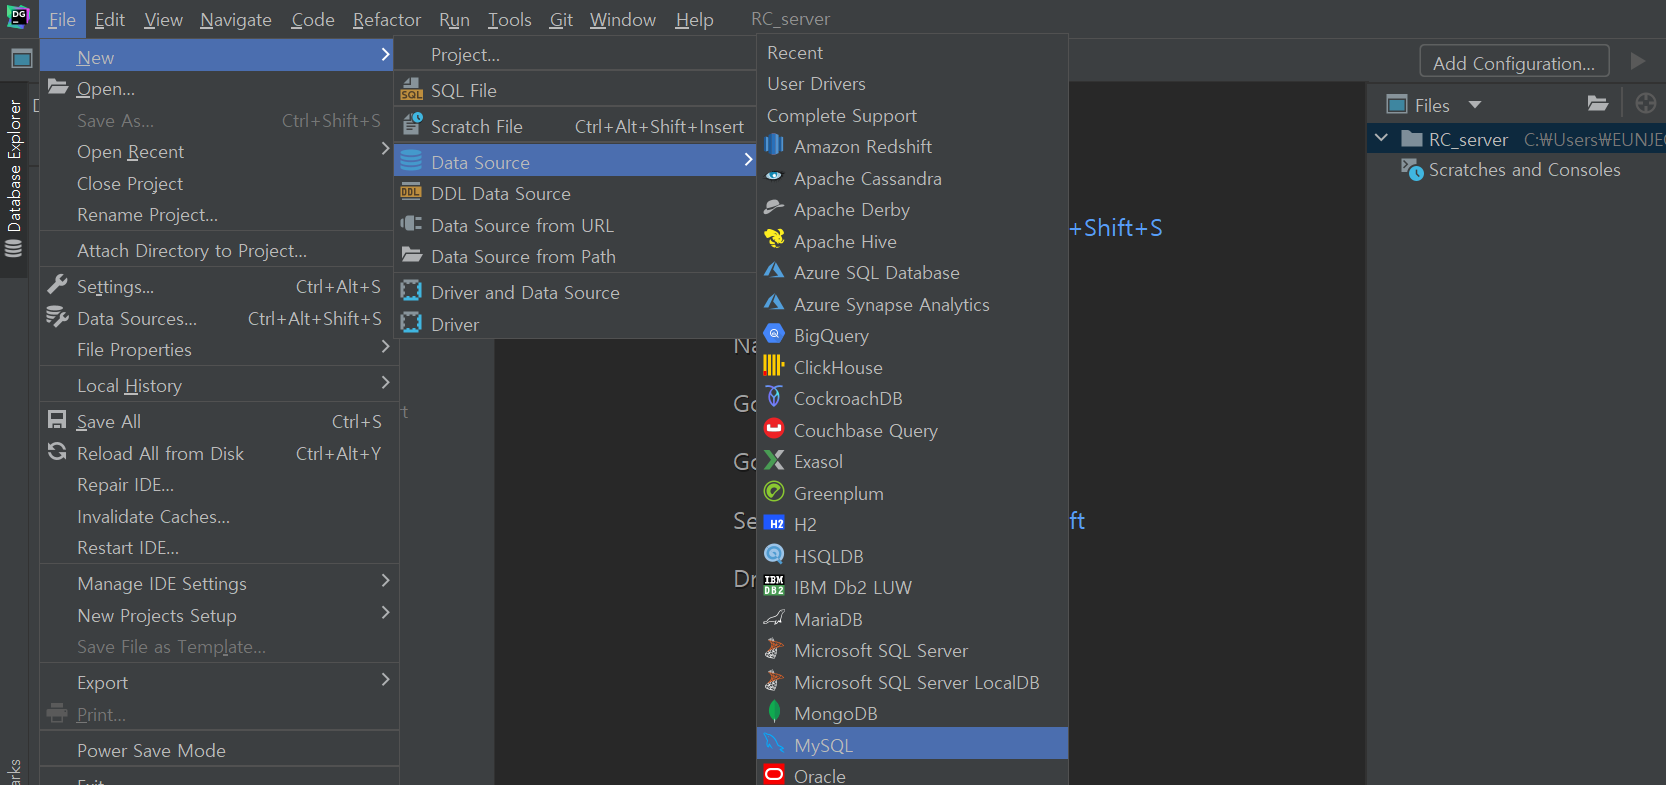Open the Edit menu
The width and height of the screenshot is (1666, 785).
point(110,19)
